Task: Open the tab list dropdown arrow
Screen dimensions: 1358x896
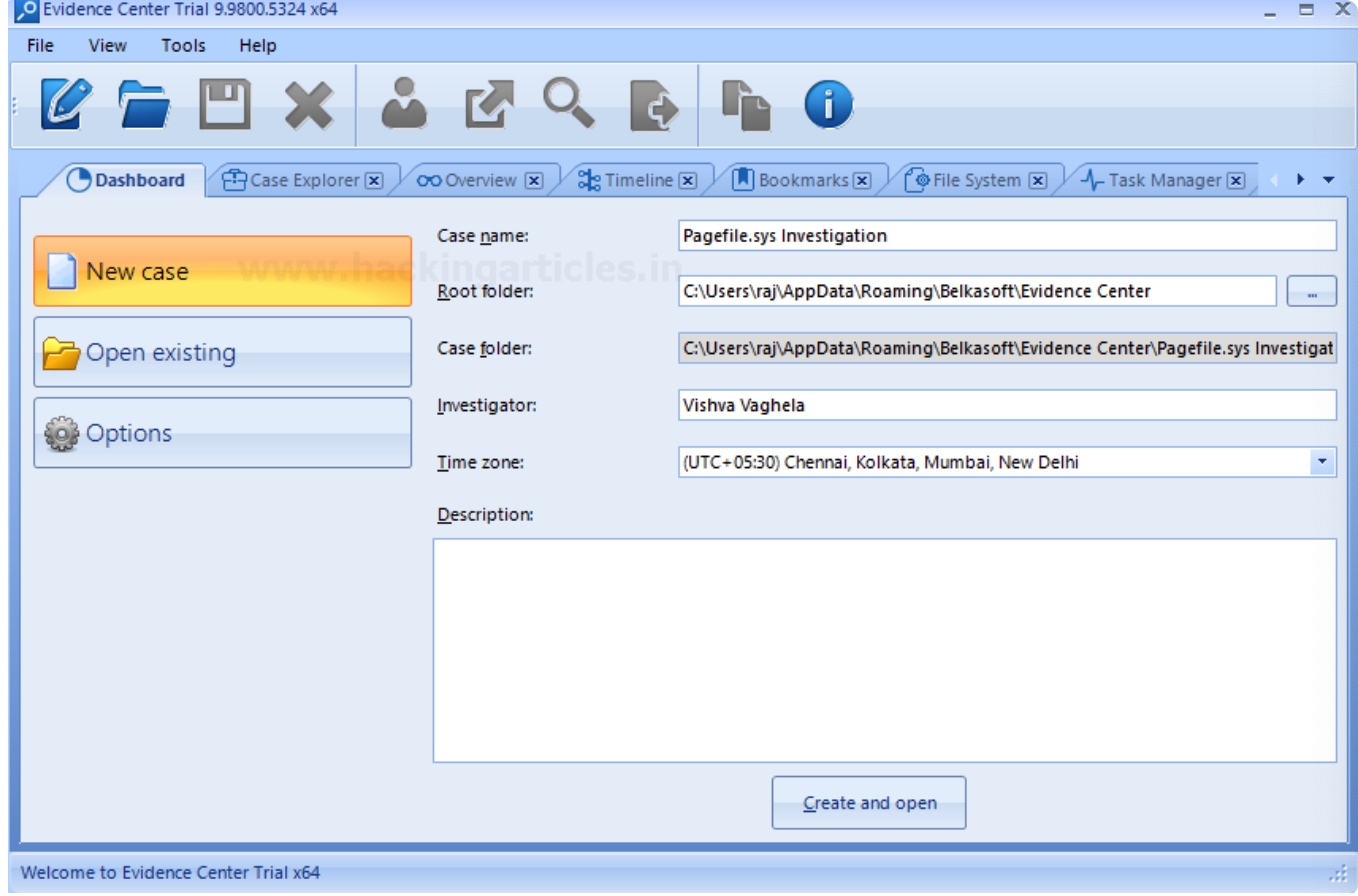Action: [1328, 181]
